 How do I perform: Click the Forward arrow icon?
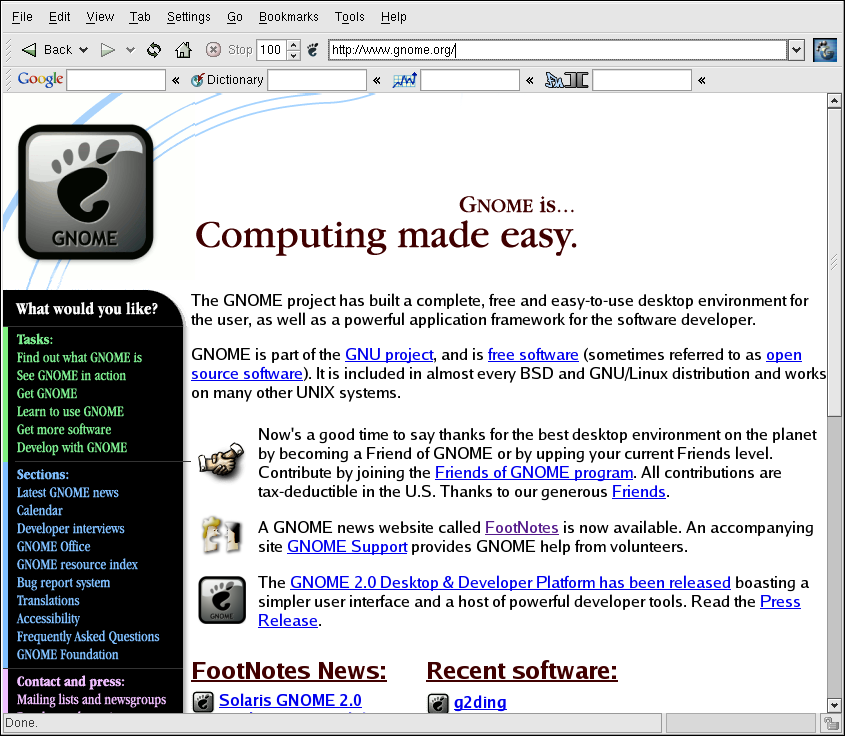pyautogui.click(x=108, y=49)
